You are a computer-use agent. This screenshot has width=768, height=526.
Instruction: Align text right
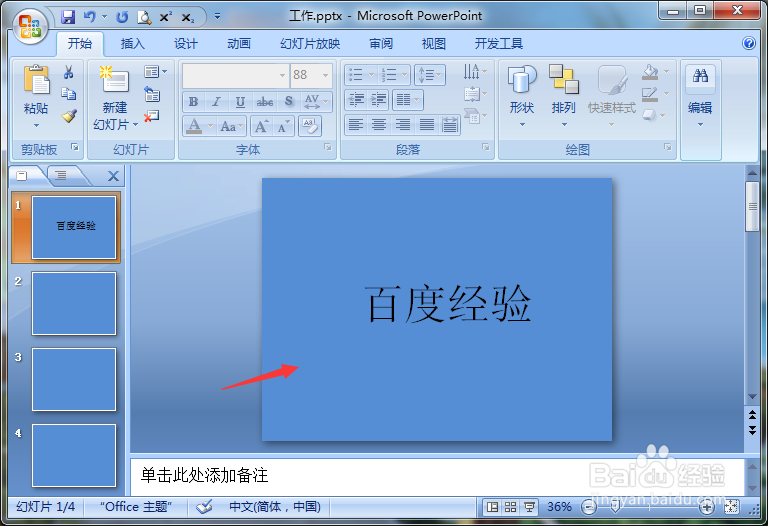pos(403,125)
